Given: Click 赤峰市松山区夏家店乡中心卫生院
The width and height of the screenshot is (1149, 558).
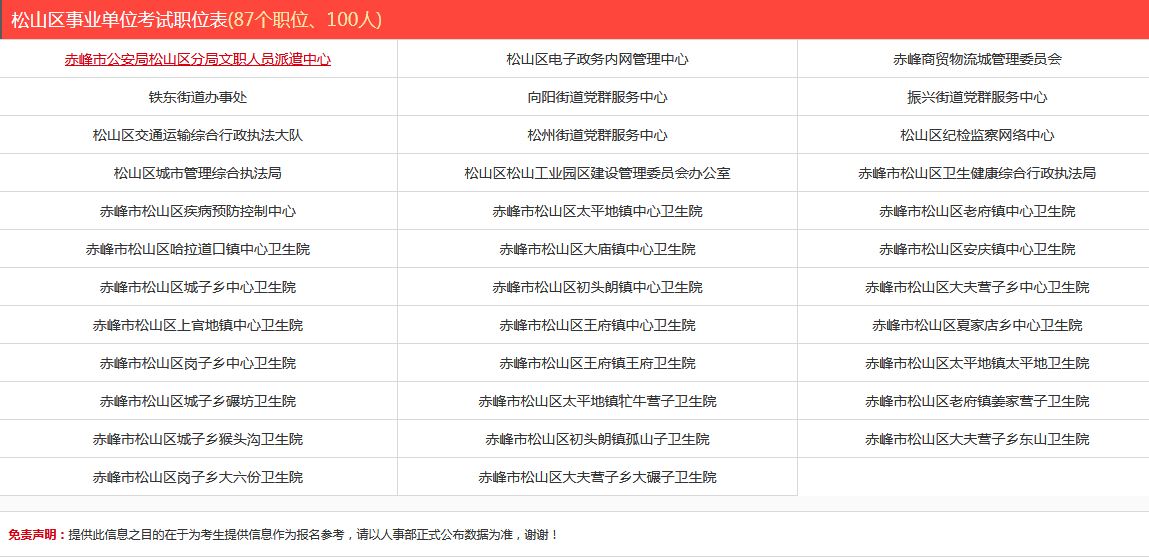Looking at the screenshot, I should (977, 326).
